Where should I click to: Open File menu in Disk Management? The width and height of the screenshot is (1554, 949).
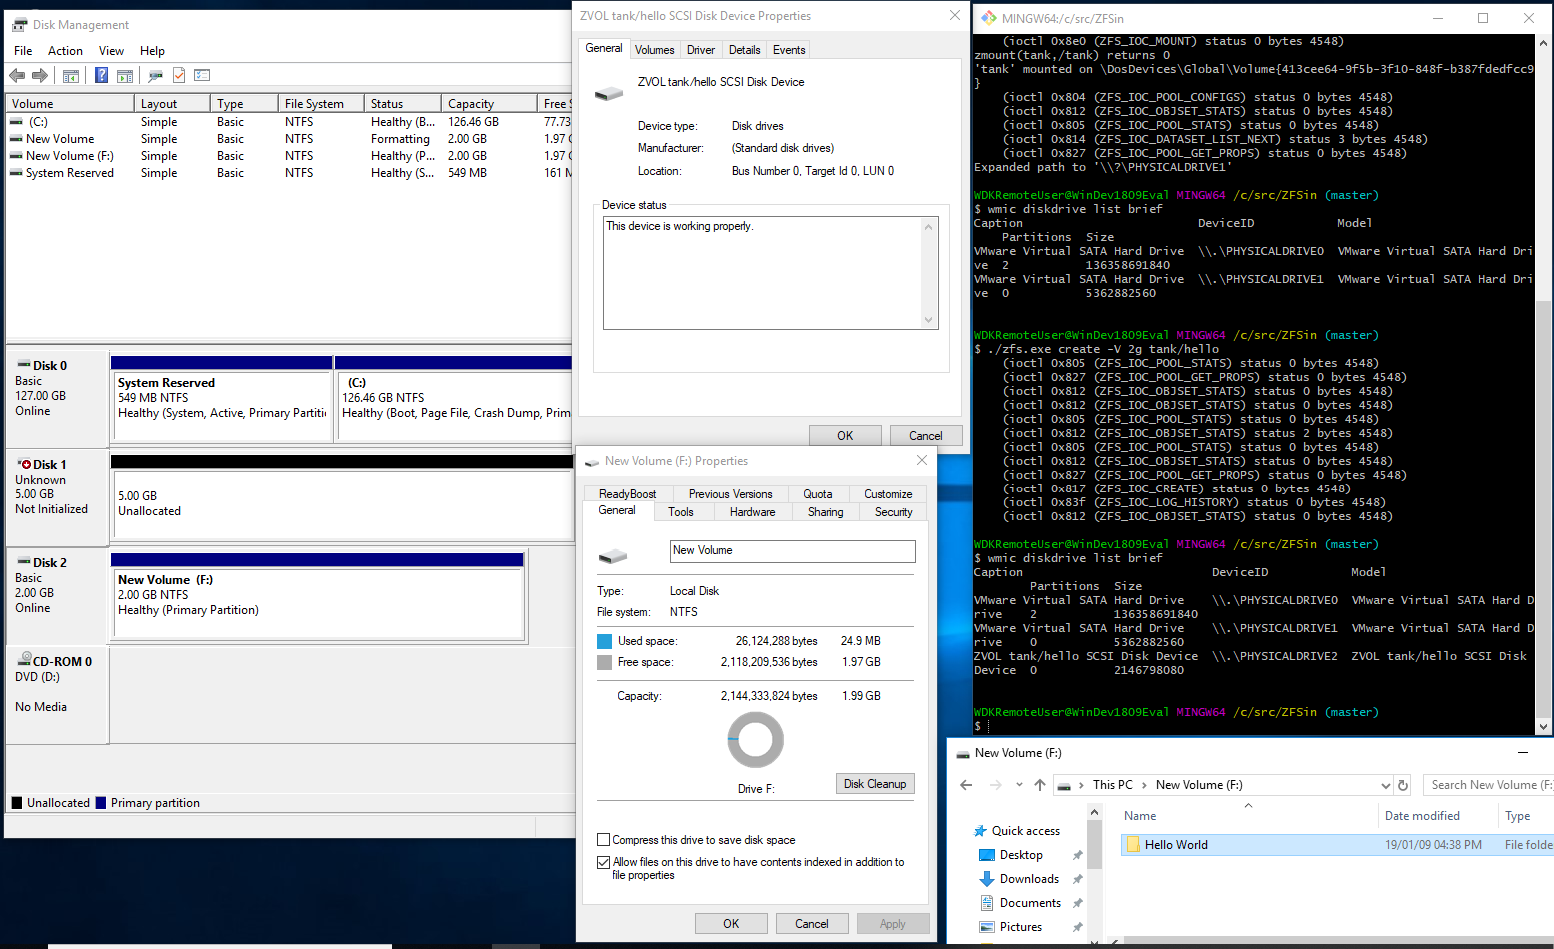tap(23, 51)
